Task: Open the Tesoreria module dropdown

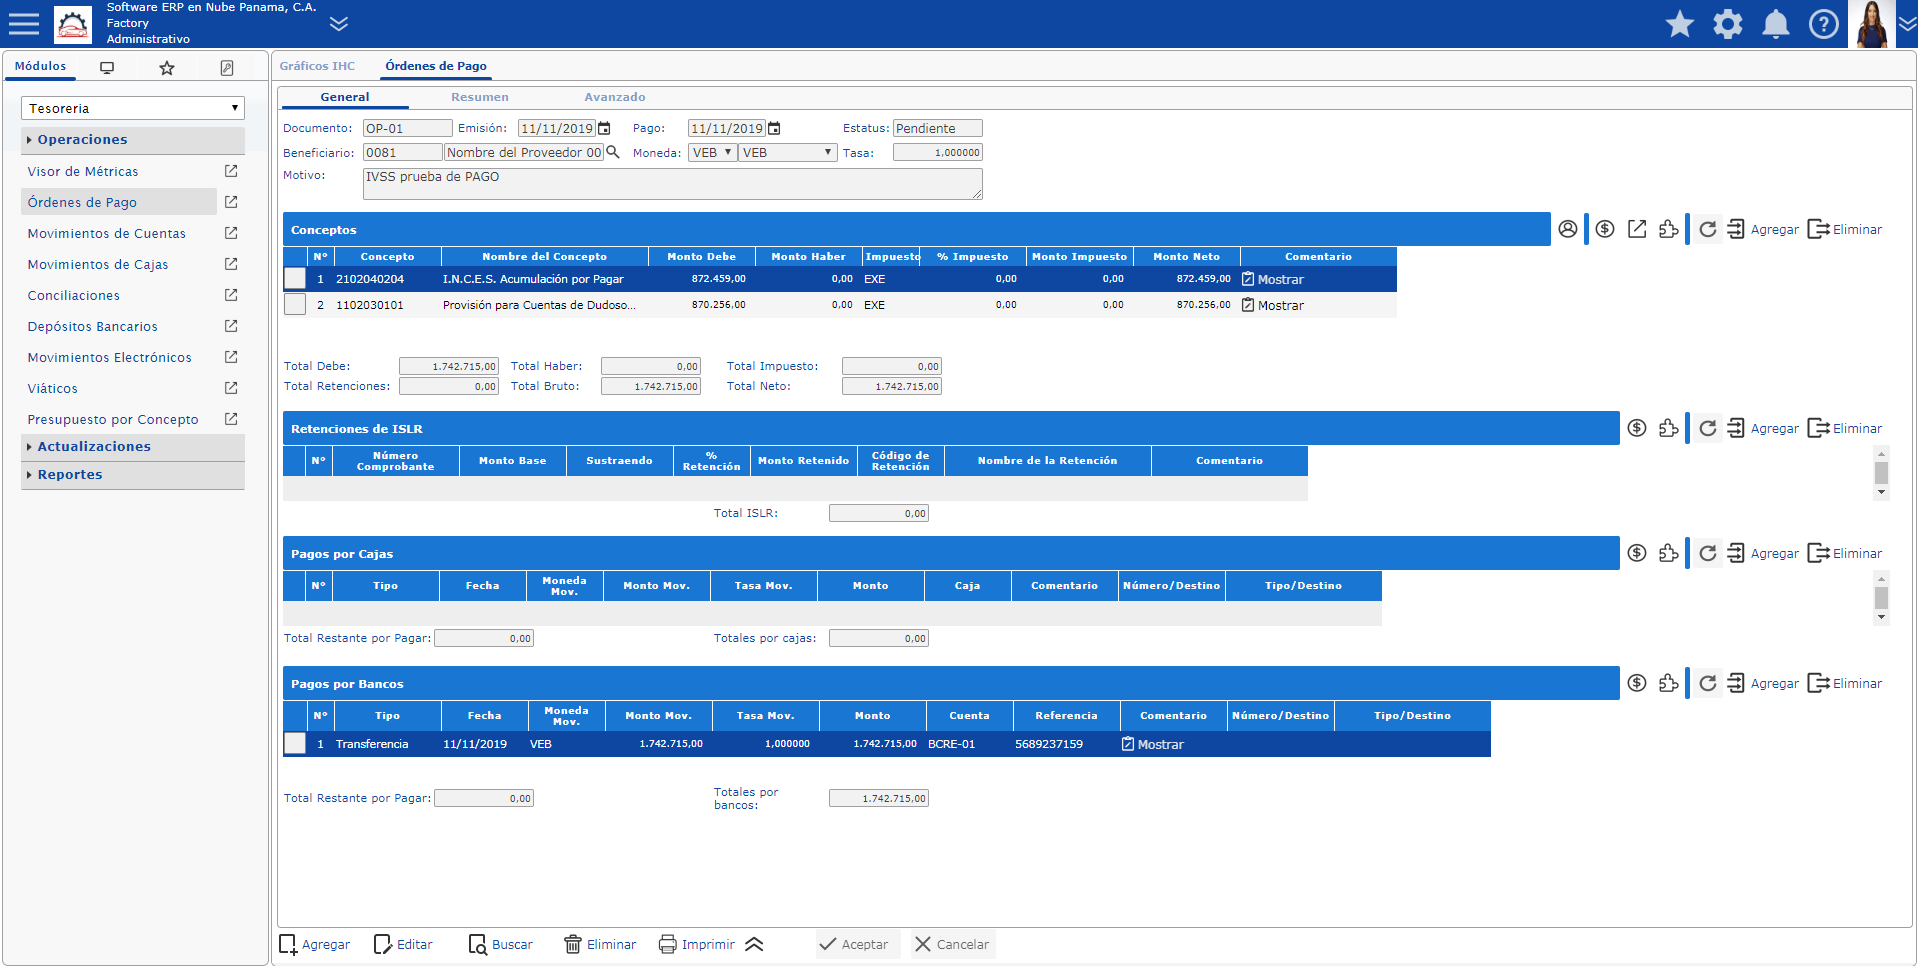Action: click(x=132, y=108)
